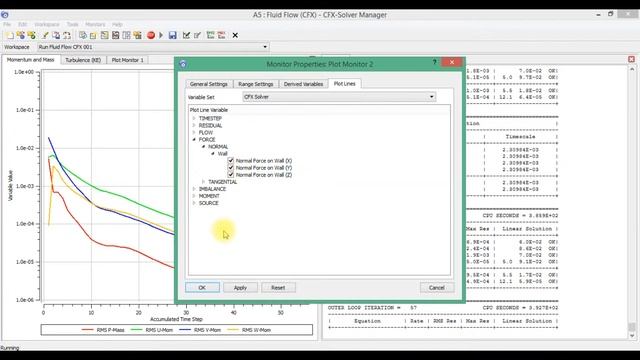
Task: Click the output pane scroll down arrow
Action: click(x=632, y=336)
